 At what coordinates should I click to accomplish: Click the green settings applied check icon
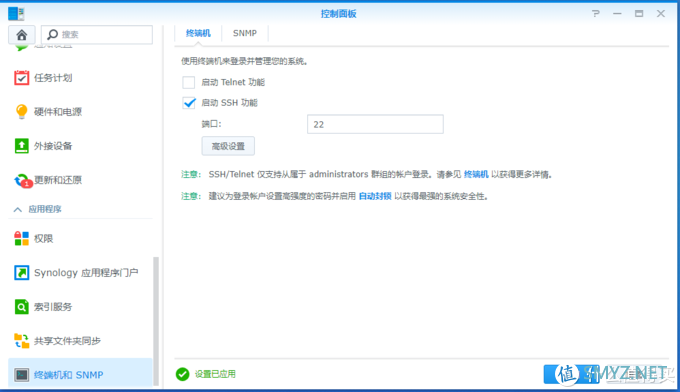[x=183, y=374]
